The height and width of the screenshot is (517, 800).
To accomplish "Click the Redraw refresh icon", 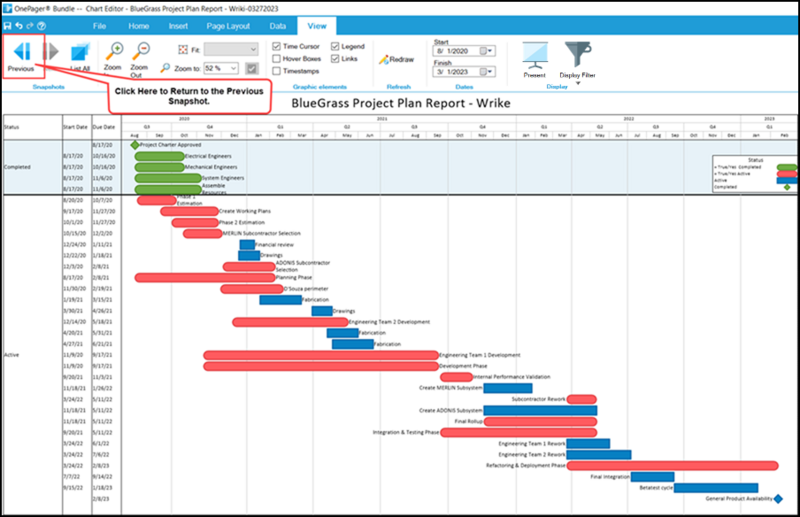I will [x=384, y=60].
